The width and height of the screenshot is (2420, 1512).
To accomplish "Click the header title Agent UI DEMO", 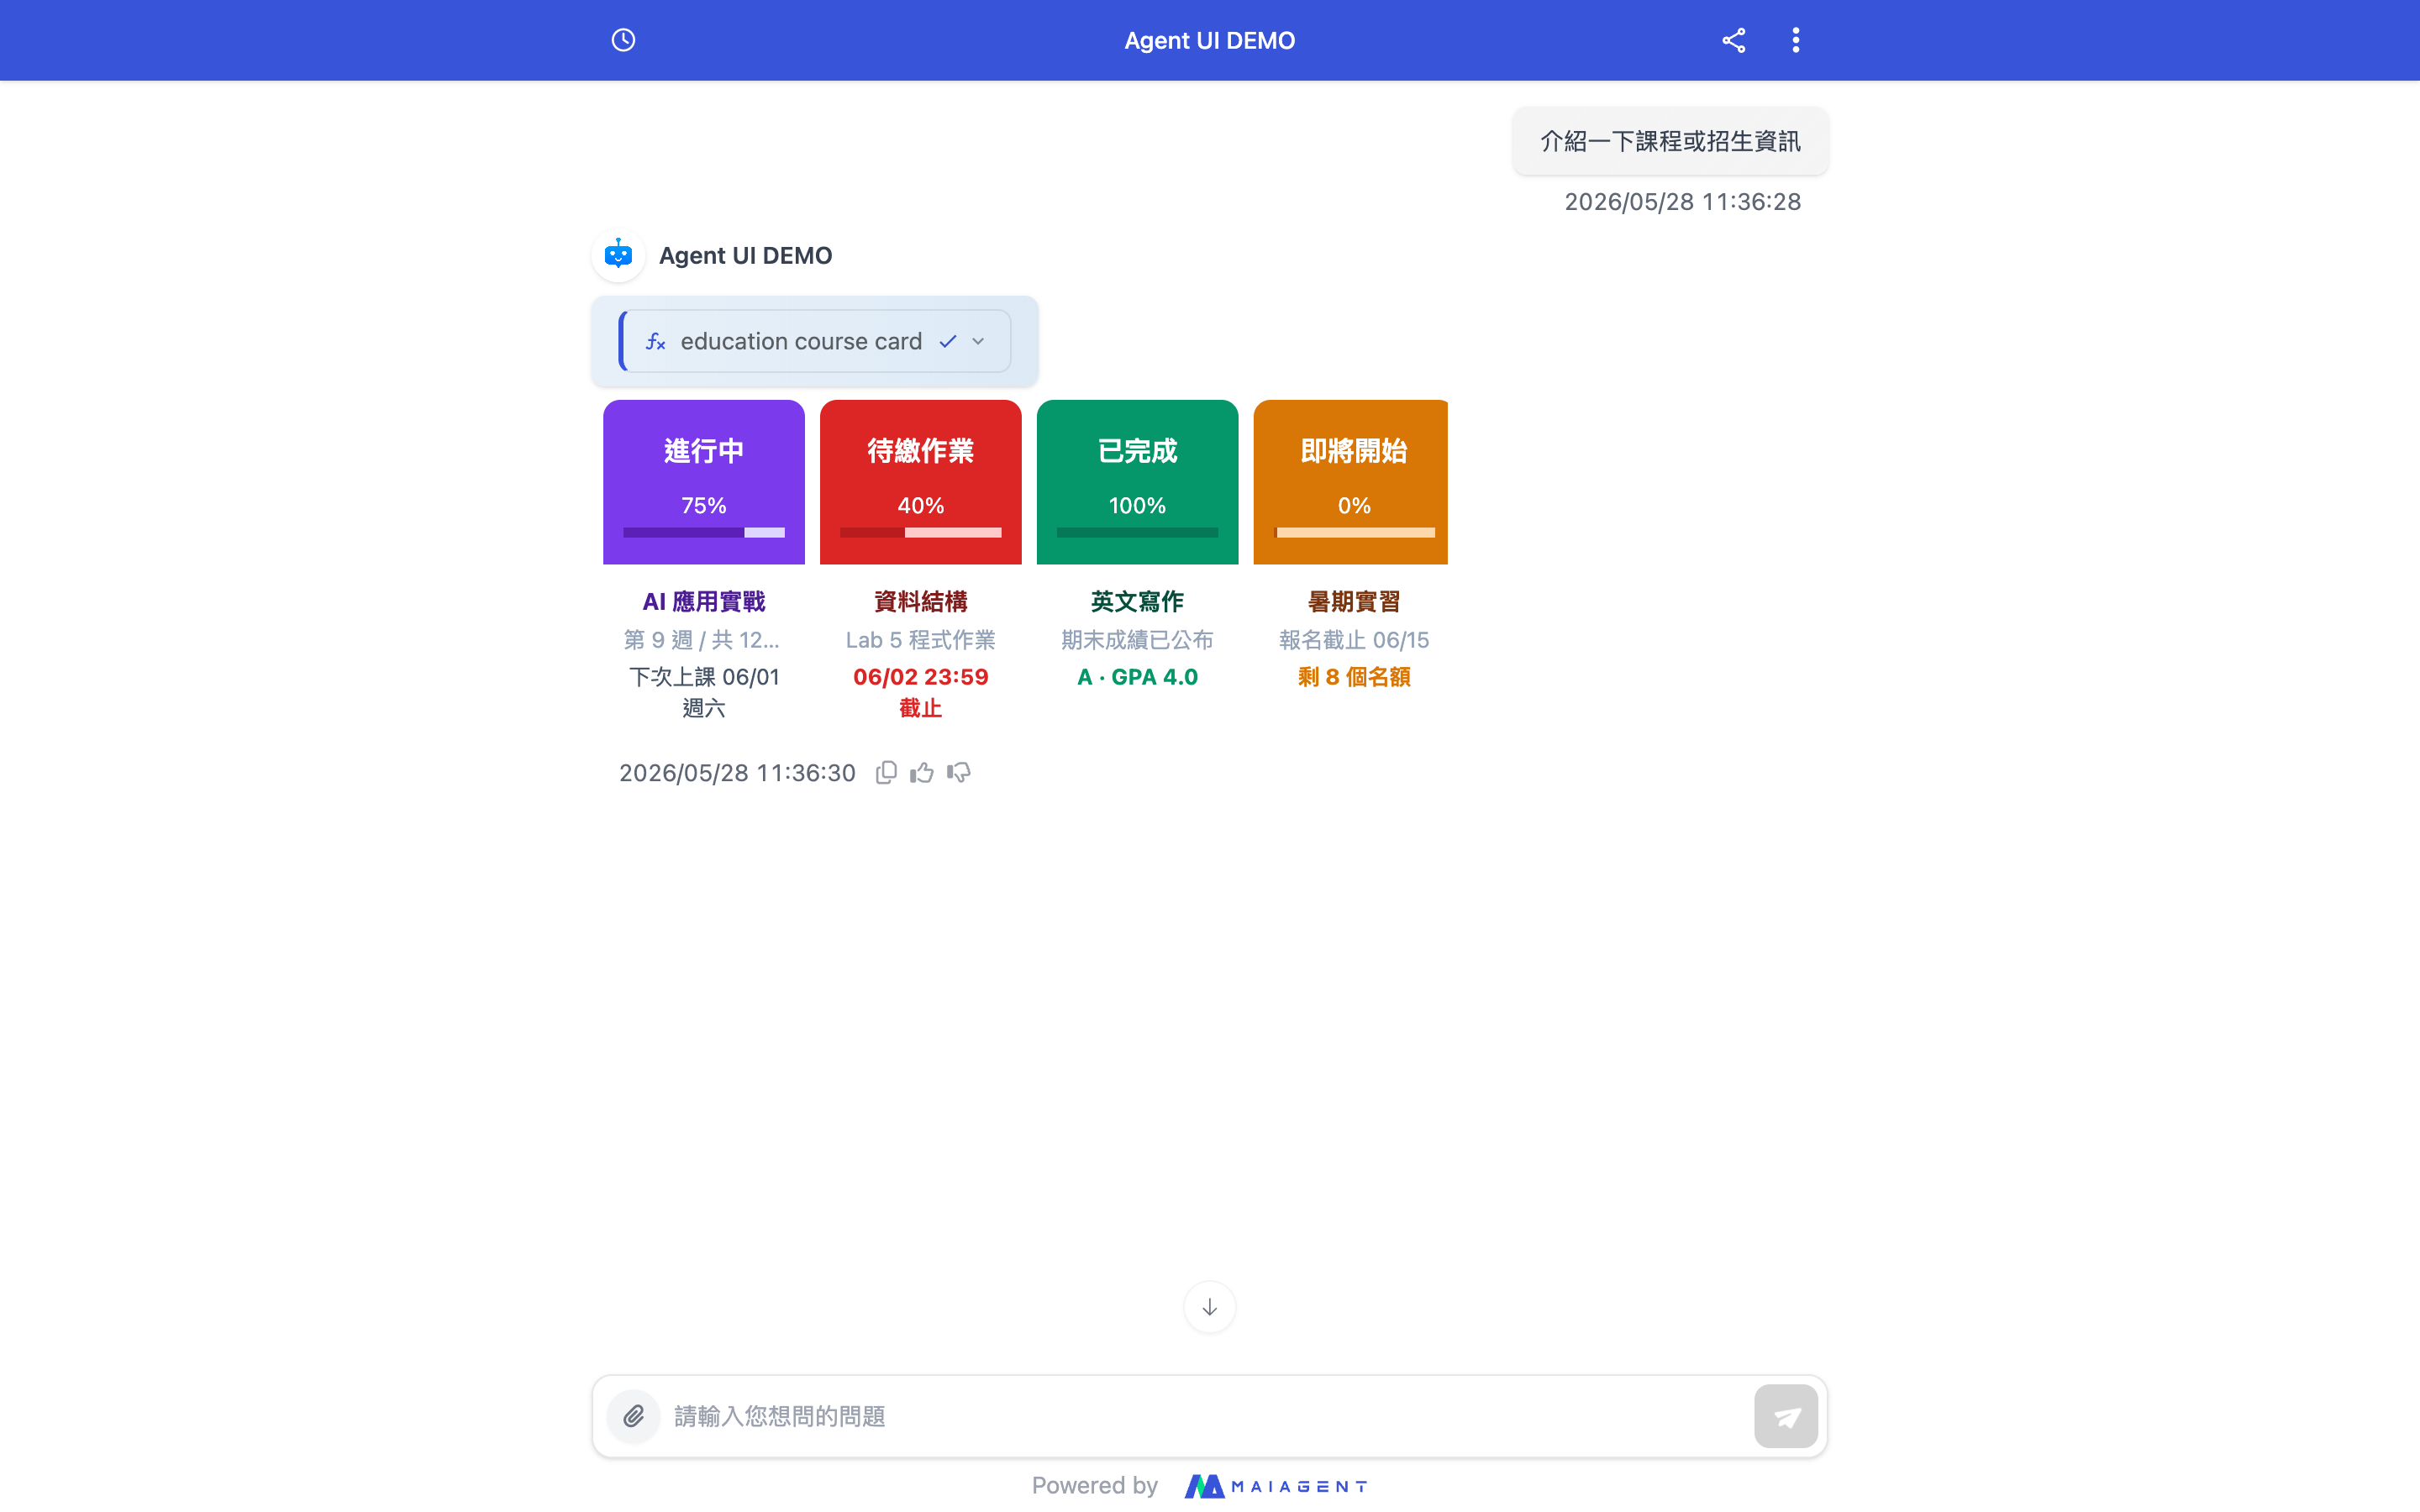I will click(x=1210, y=40).
